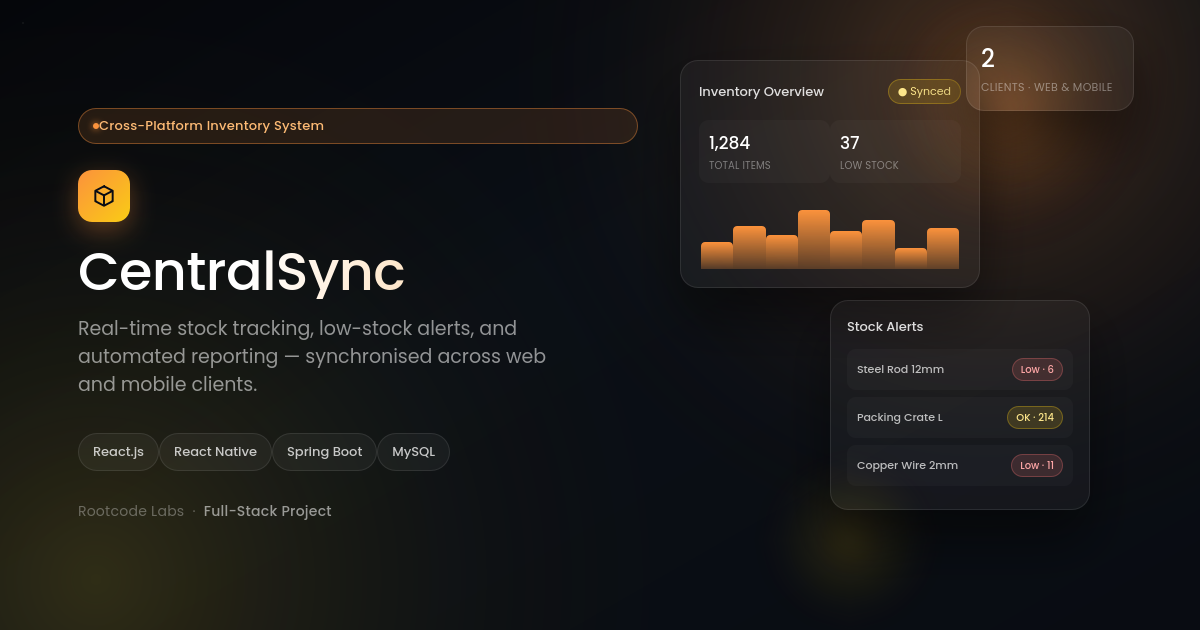Click the CentralSync title text

point(242,271)
